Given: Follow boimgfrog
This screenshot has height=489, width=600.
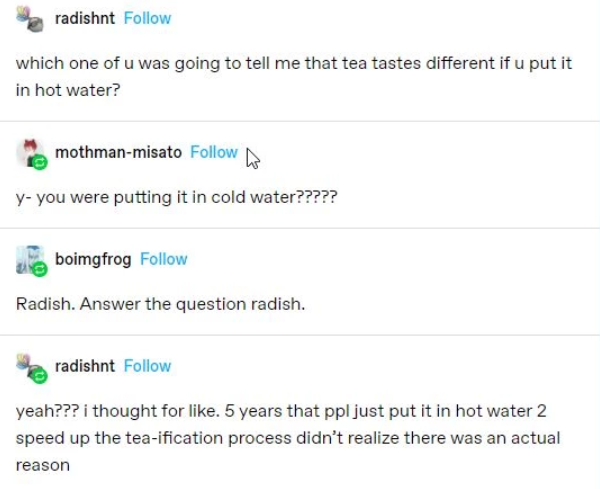Looking at the screenshot, I should coord(163,259).
